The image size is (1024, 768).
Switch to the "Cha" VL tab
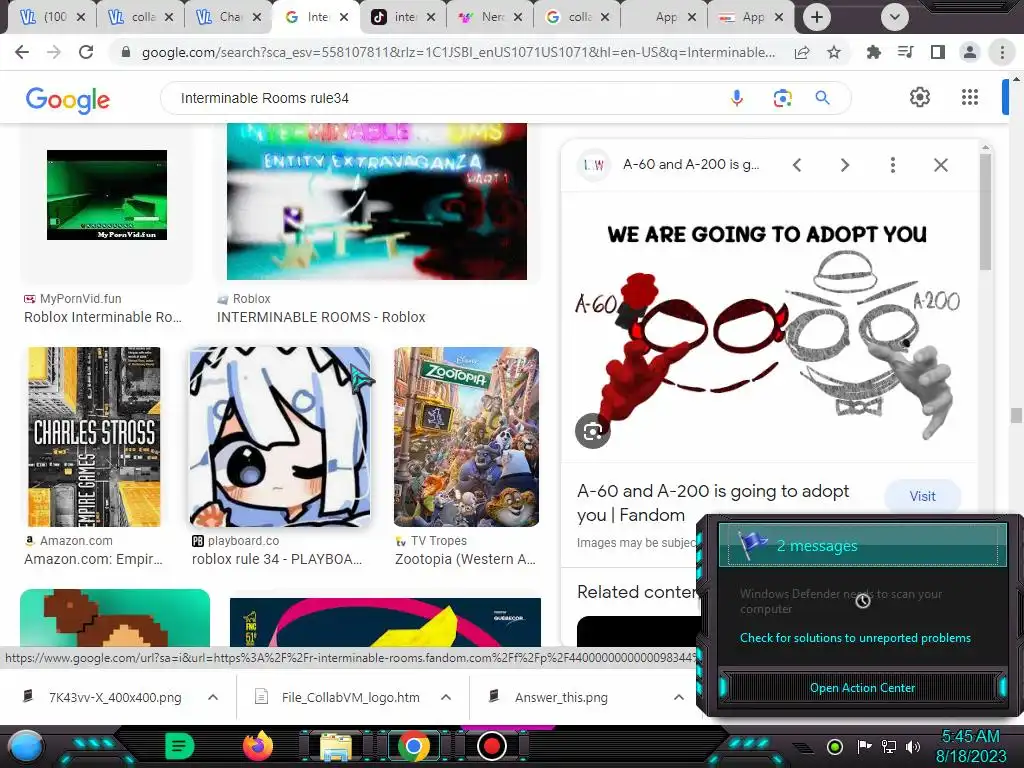pos(227,17)
